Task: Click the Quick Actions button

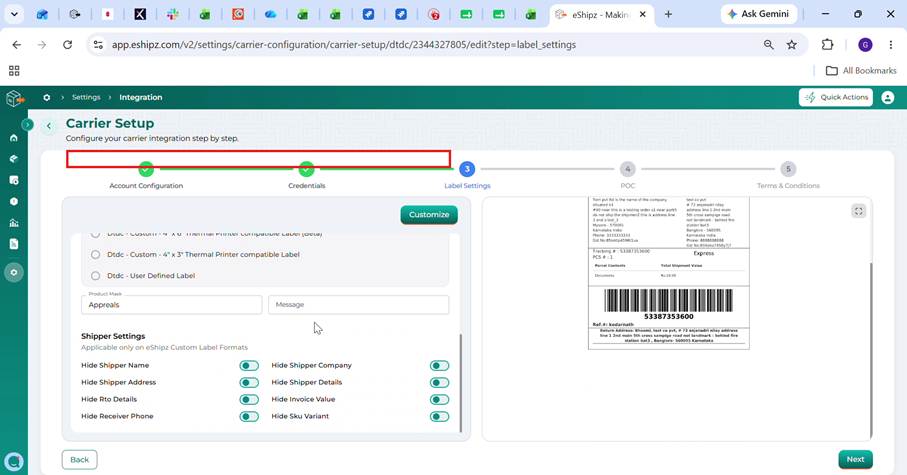Action: click(x=836, y=97)
